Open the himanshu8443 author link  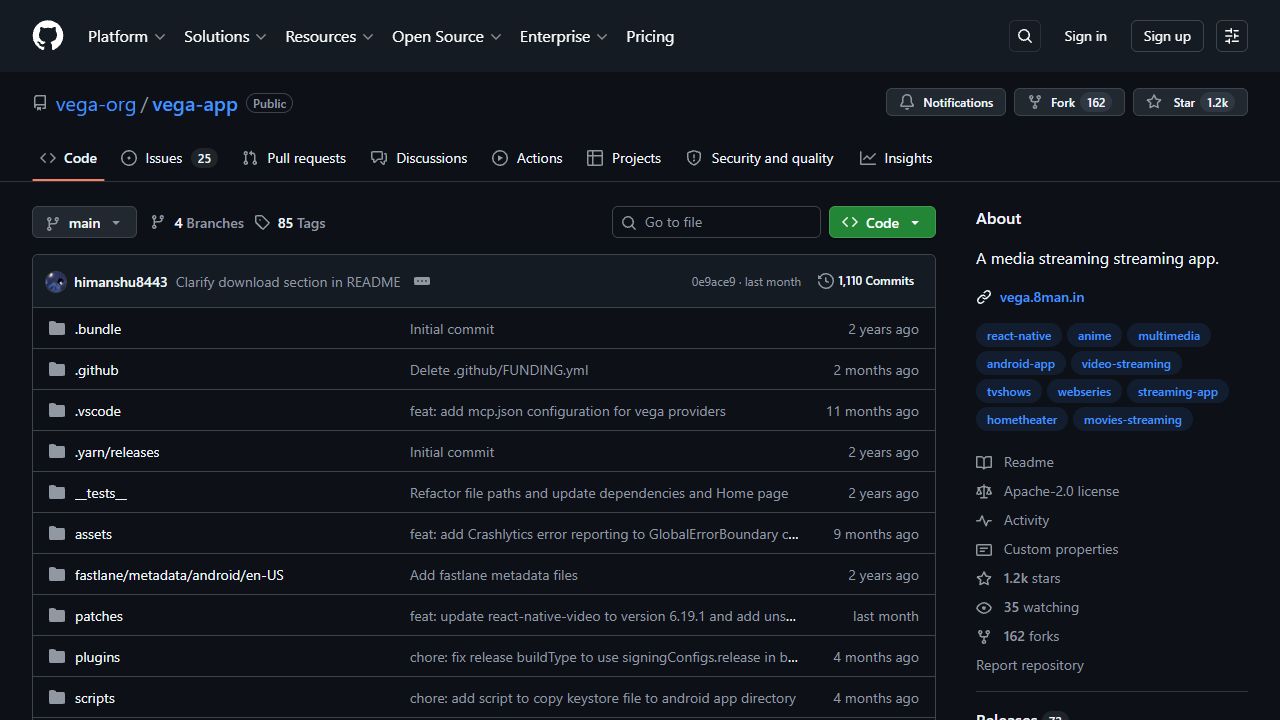[121, 282]
